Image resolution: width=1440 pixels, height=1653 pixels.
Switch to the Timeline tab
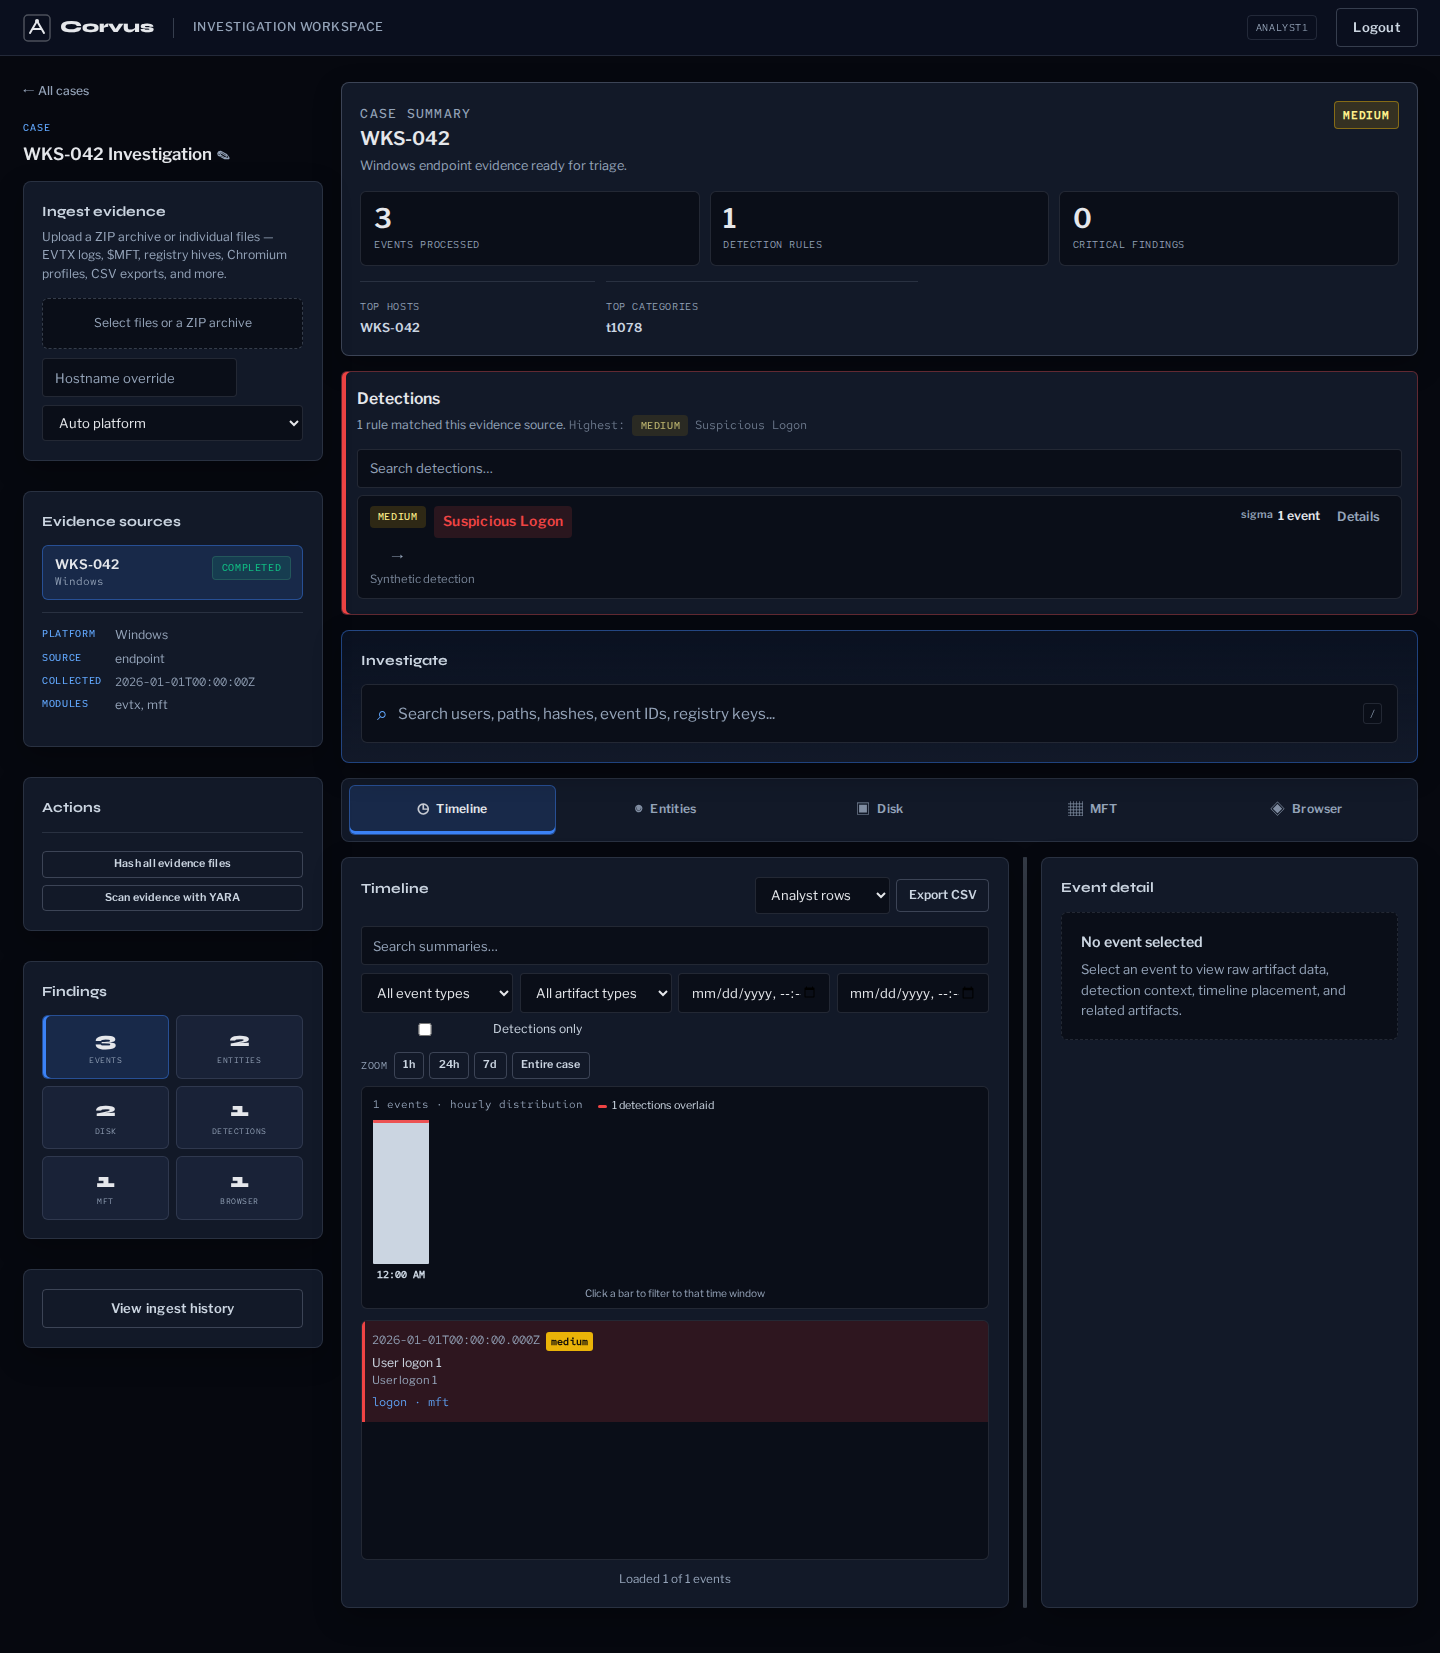(452, 809)
